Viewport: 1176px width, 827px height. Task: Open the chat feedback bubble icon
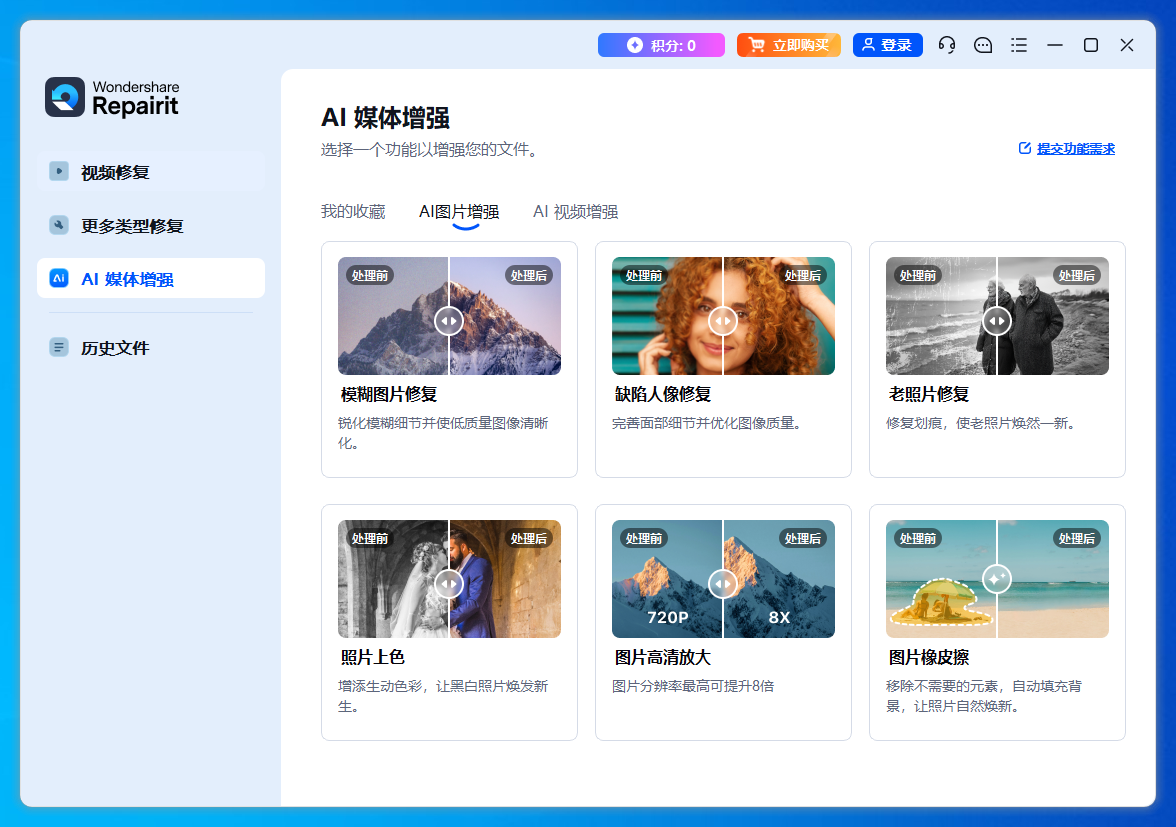(983, 45)
